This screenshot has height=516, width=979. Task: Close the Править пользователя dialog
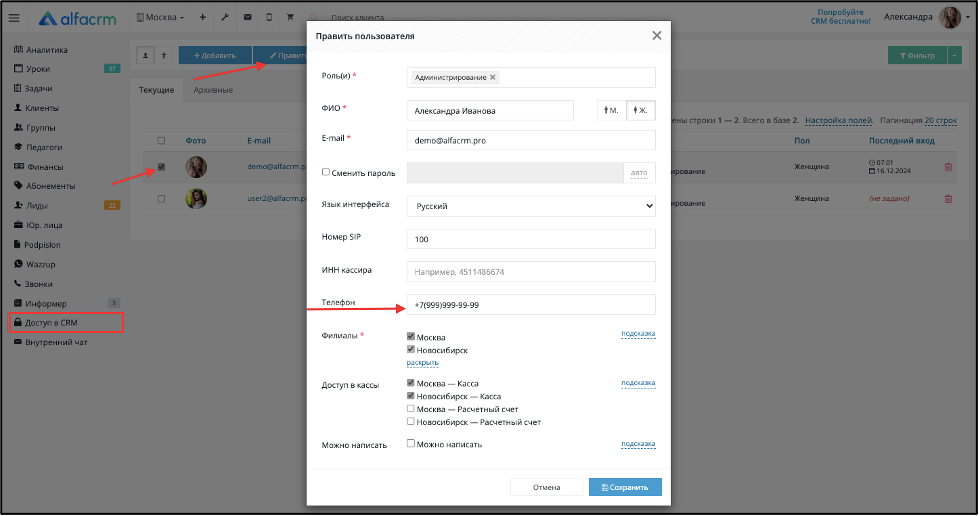(x=657, y=36)
